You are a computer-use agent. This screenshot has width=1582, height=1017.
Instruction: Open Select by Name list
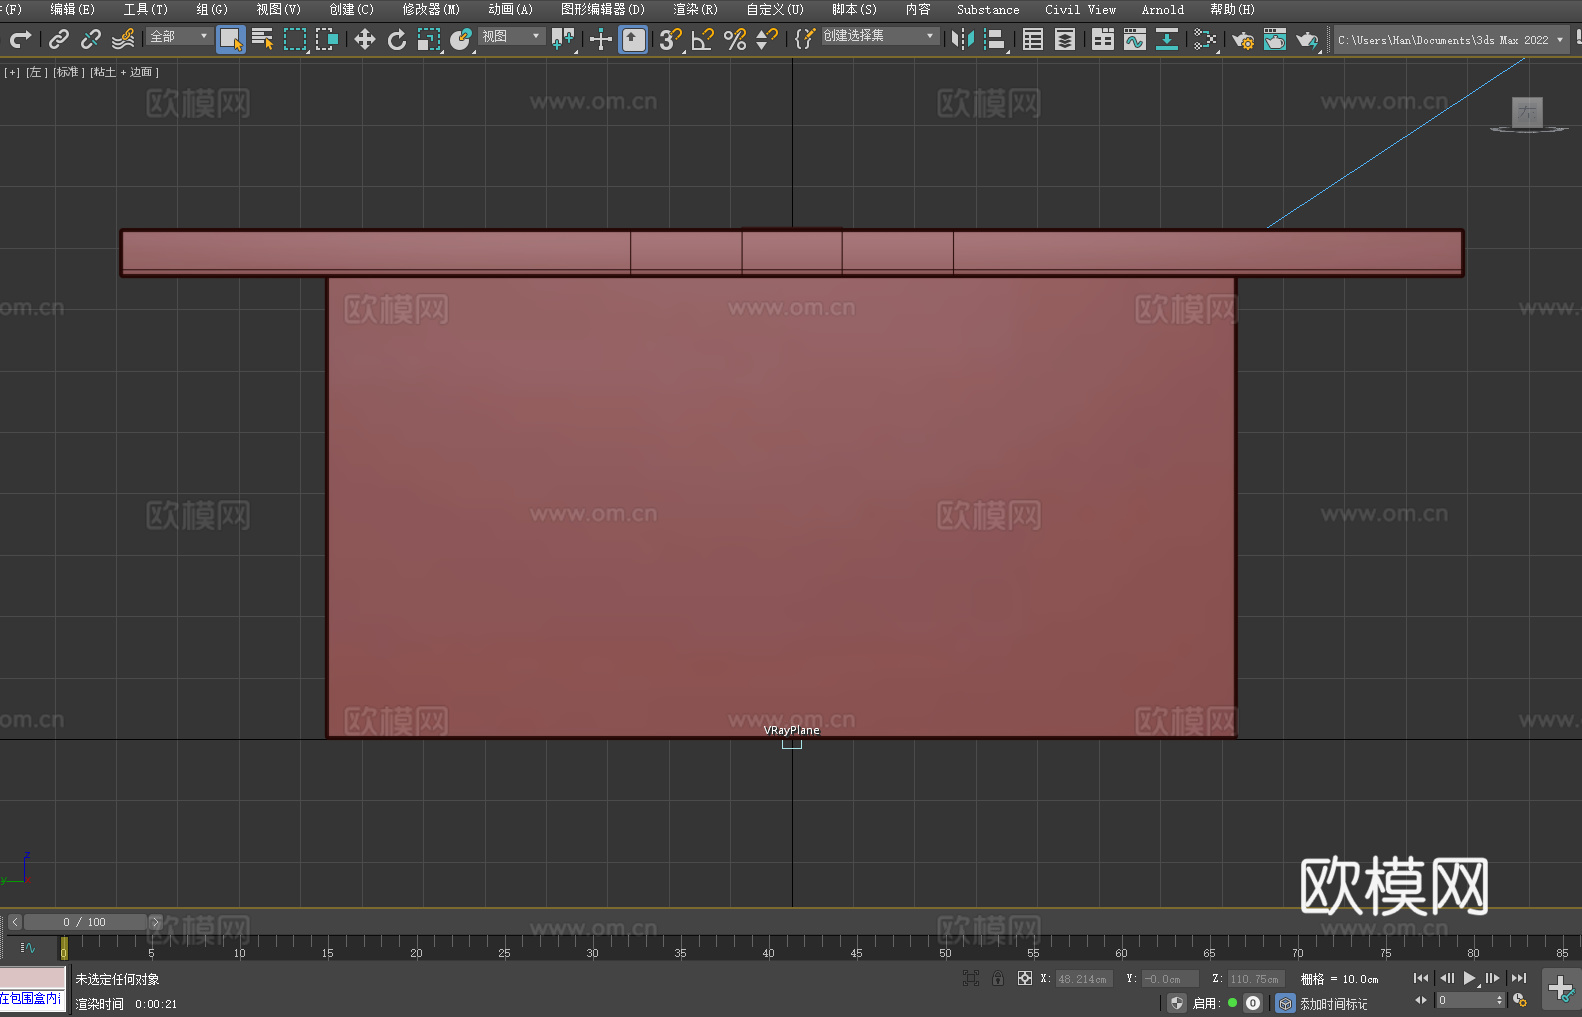pos(263,39)
